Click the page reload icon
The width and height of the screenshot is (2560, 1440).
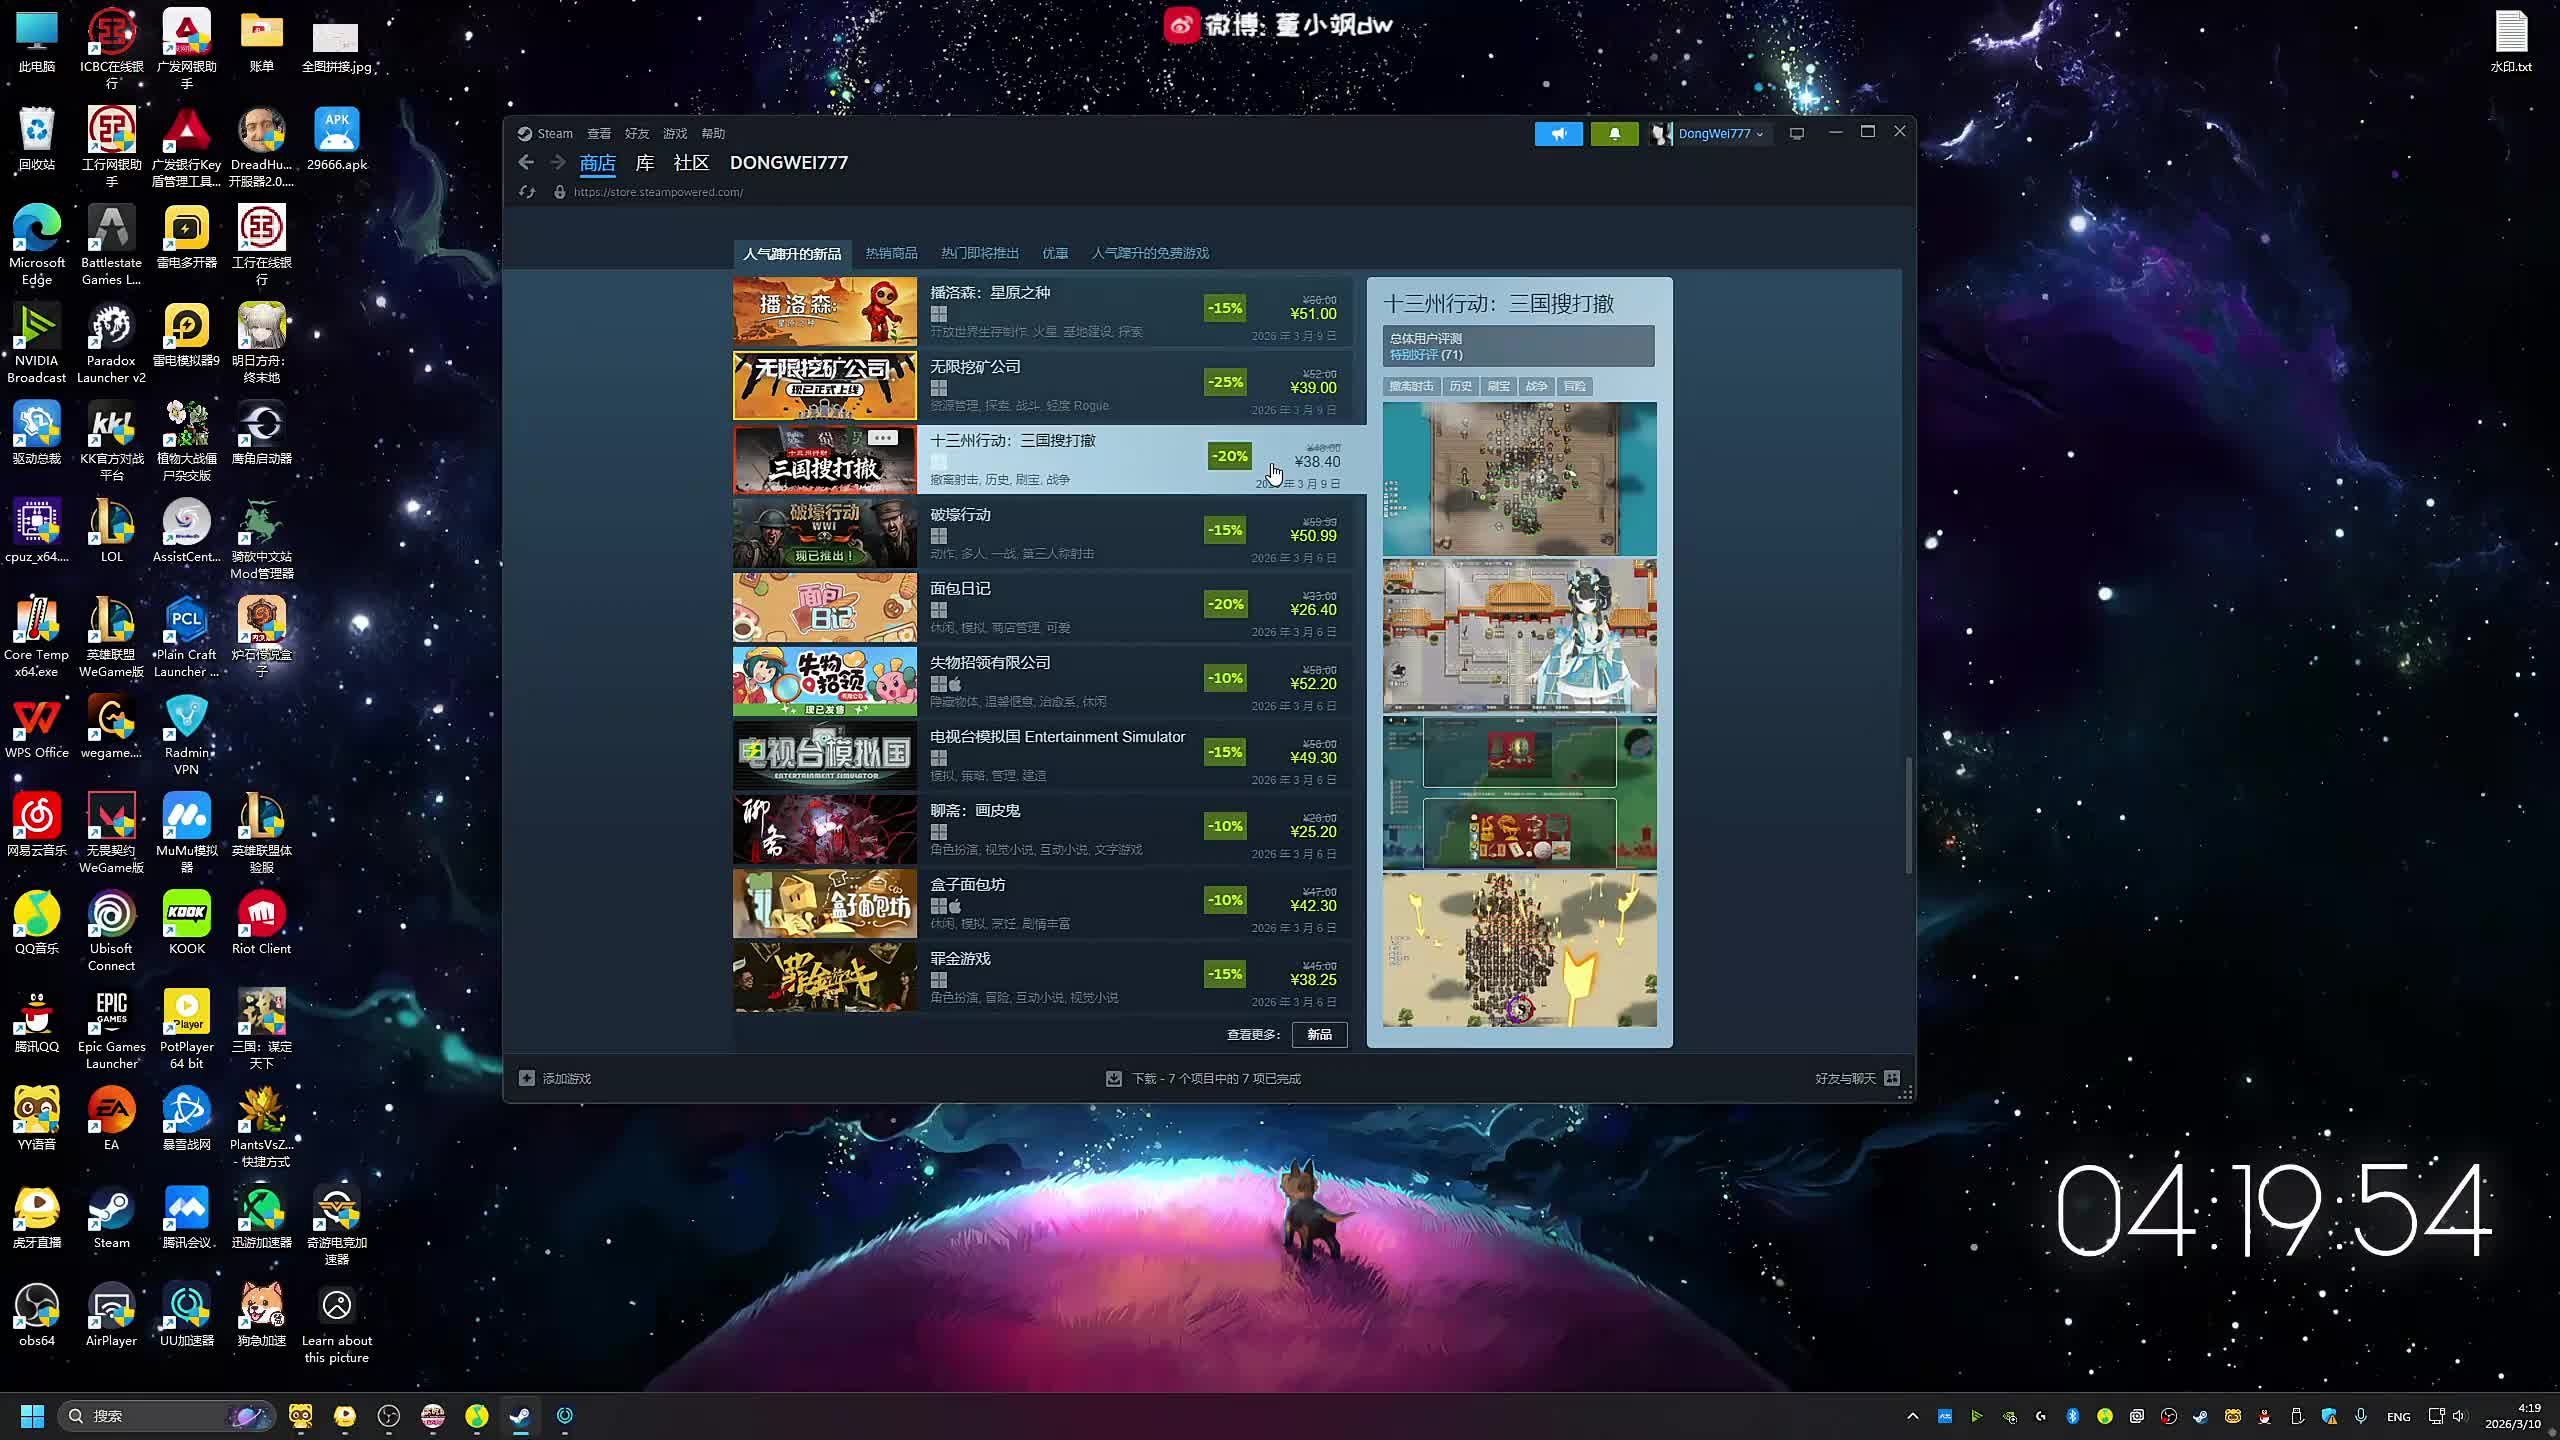tap(527, 192)
